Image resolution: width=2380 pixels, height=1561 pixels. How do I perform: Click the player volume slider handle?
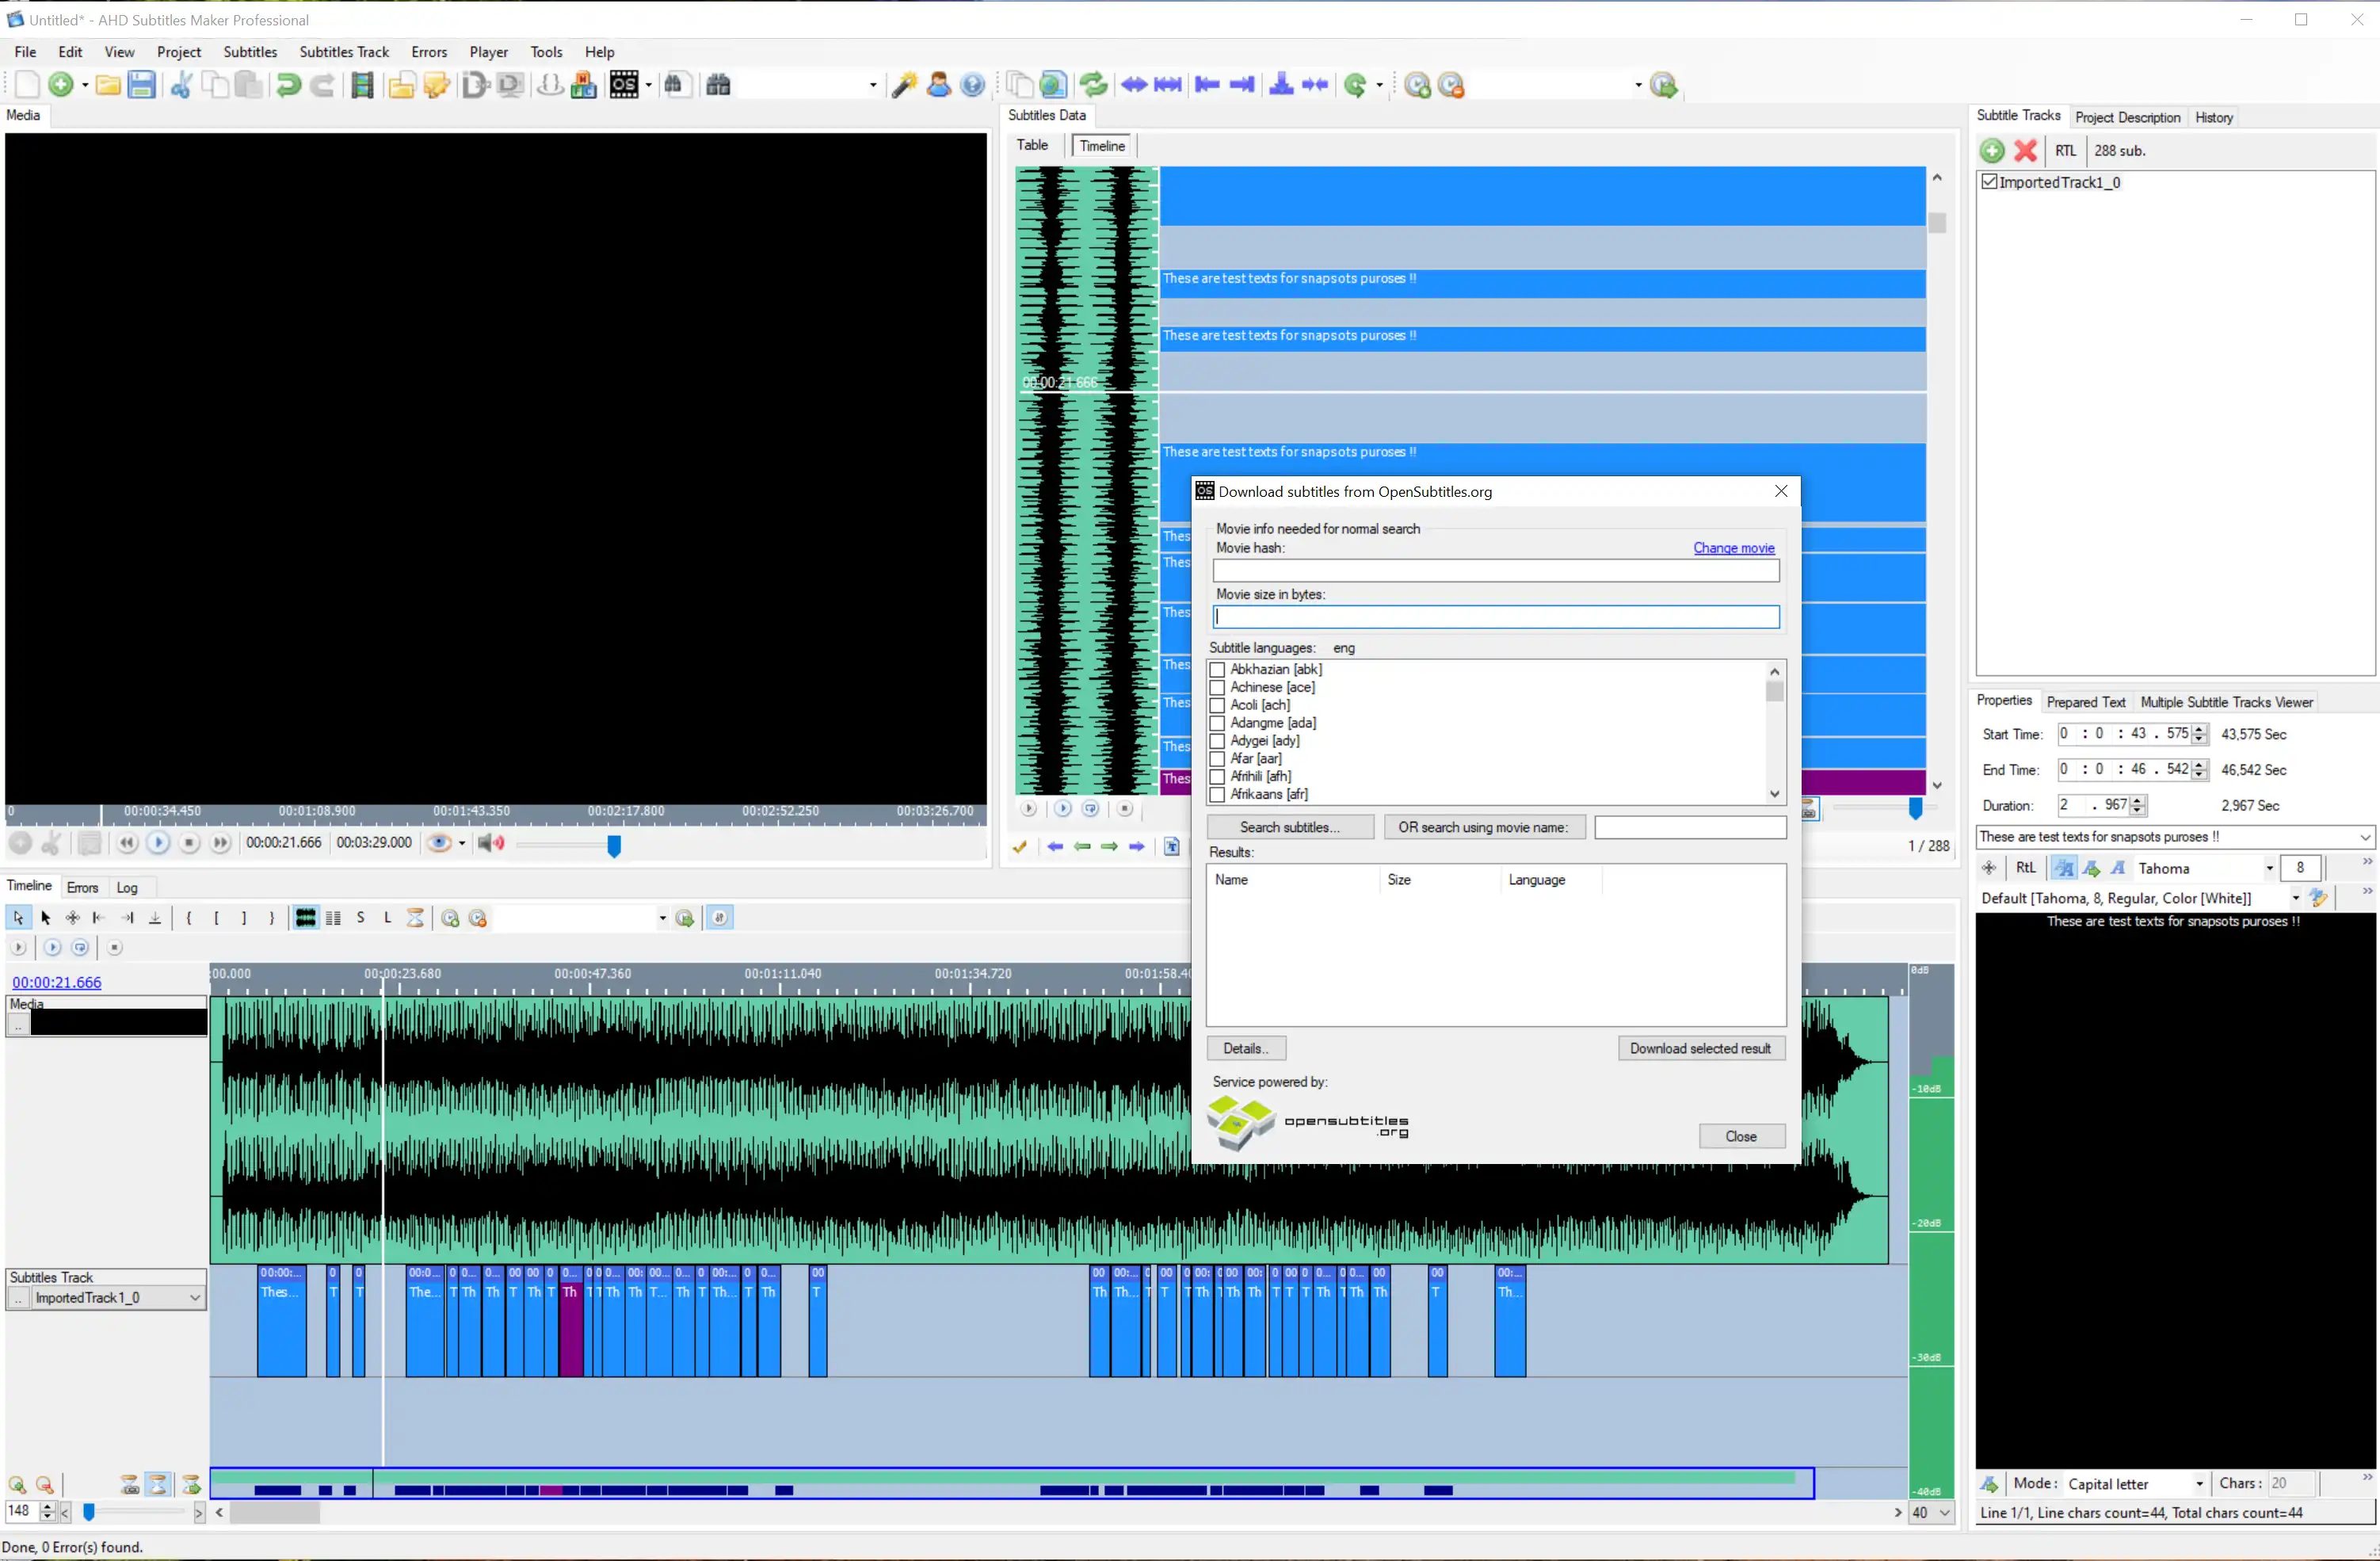(x=614, y=846)
